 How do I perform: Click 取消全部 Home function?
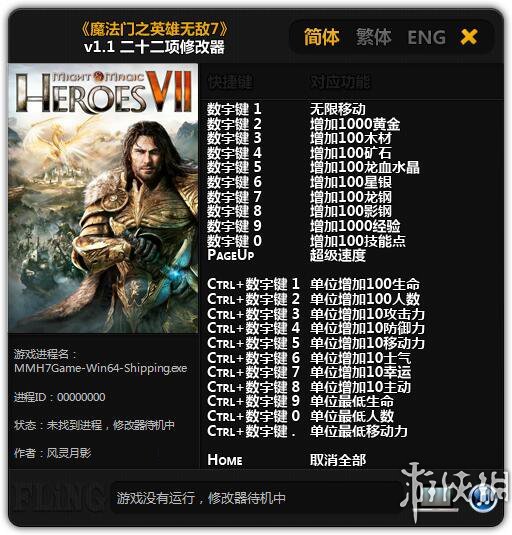click(x=338, y=460)
